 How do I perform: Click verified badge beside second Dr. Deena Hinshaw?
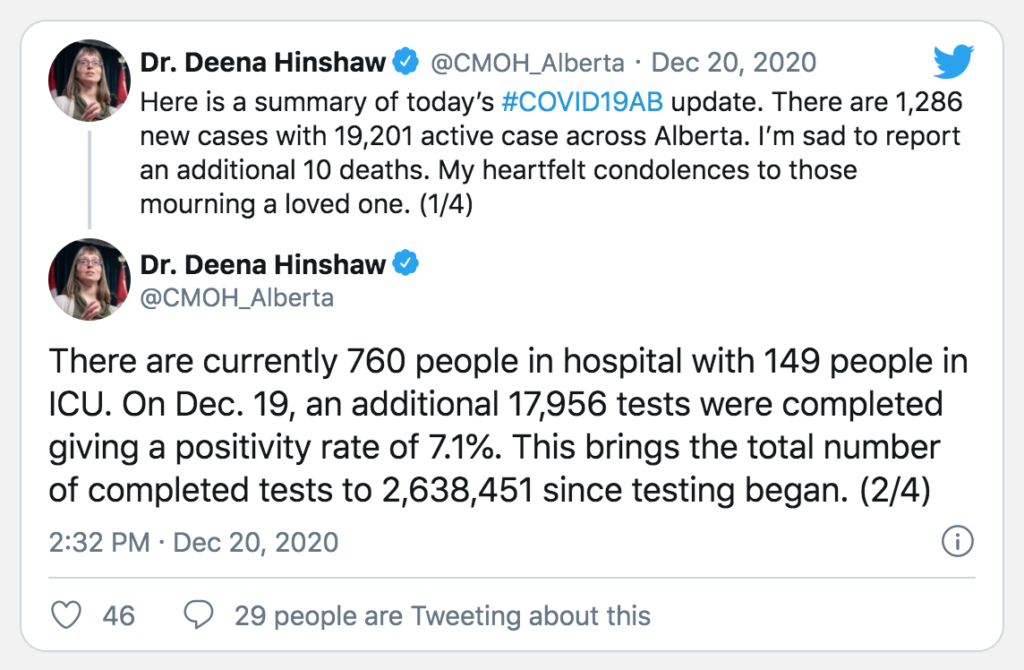[x=405, y=265]
